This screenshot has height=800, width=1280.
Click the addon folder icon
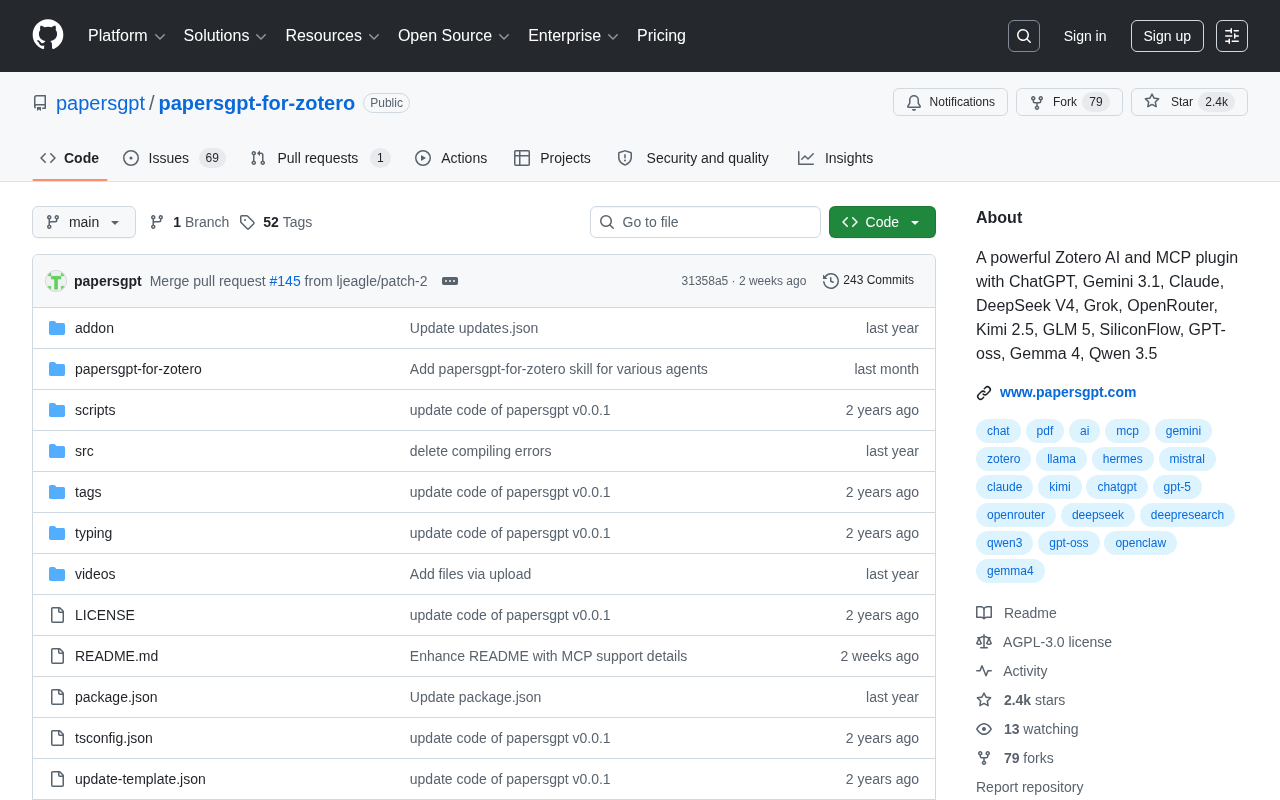pos(57,328)
